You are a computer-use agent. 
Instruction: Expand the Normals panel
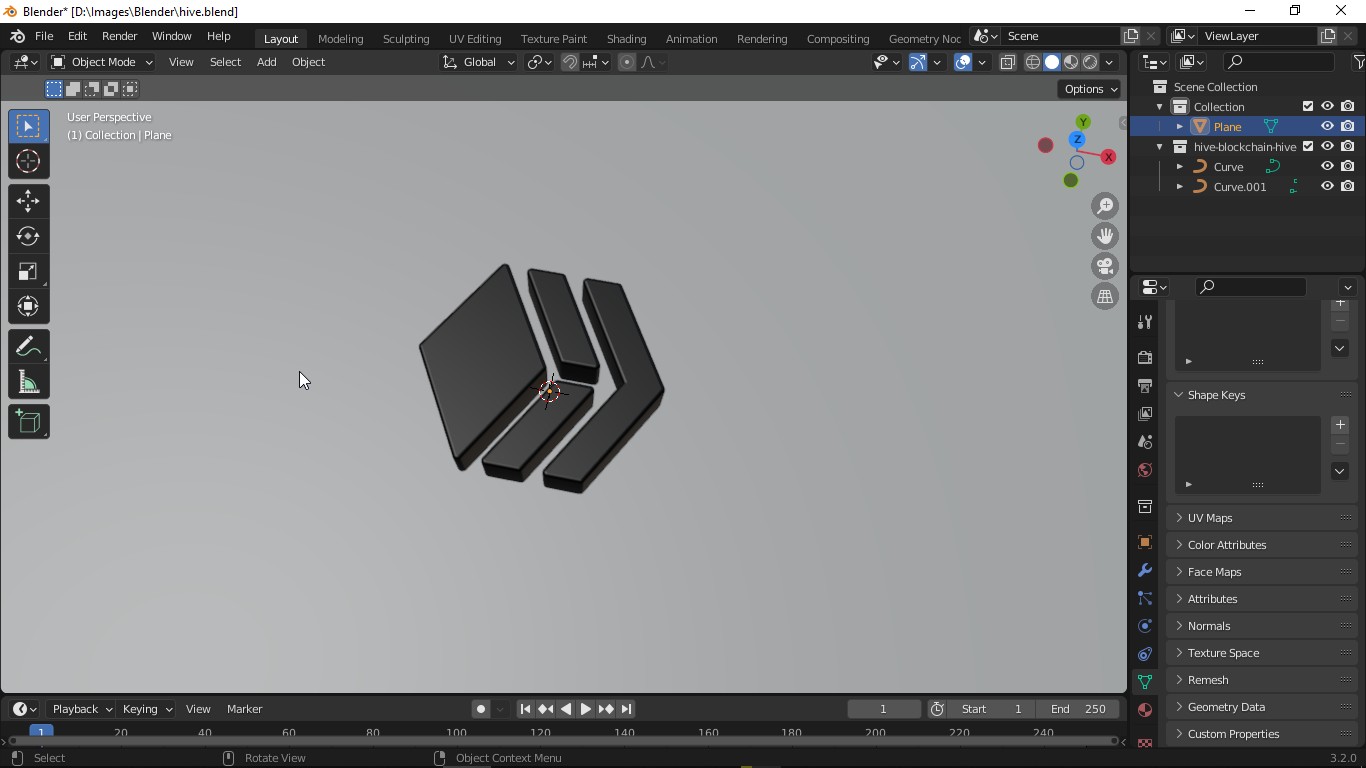[x=1261, y=626]
